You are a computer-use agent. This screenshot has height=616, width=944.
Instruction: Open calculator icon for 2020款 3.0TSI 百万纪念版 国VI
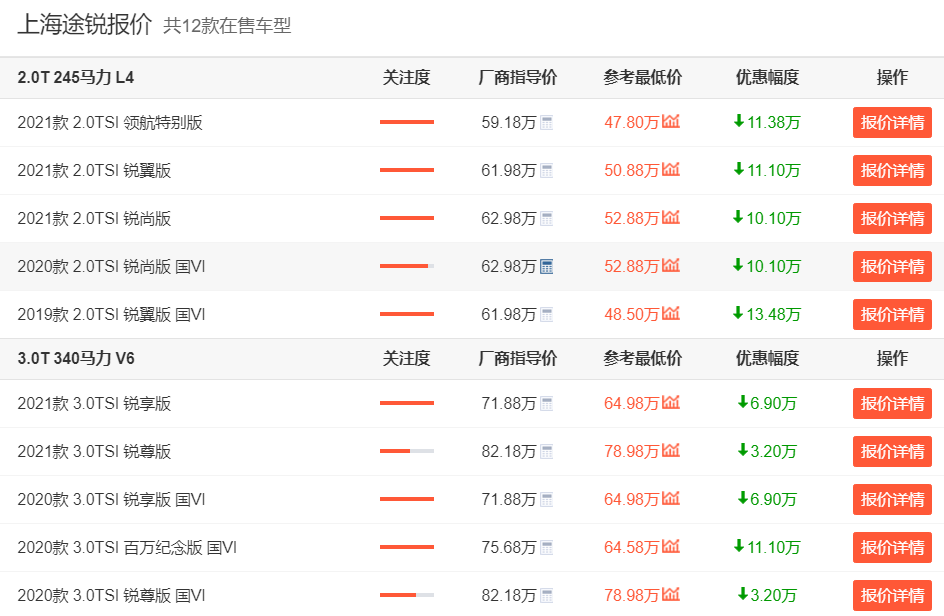click(547, 548)
